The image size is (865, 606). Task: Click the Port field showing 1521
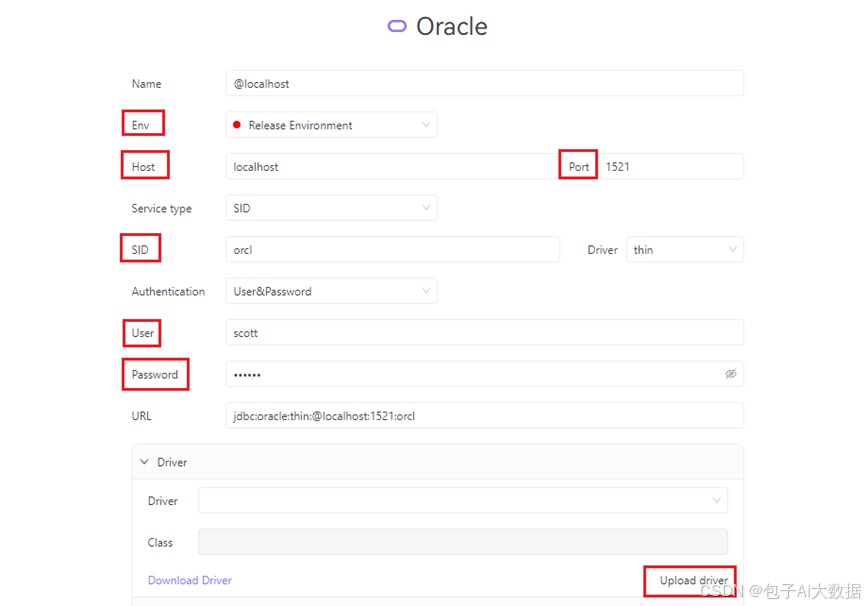[670, 167]
